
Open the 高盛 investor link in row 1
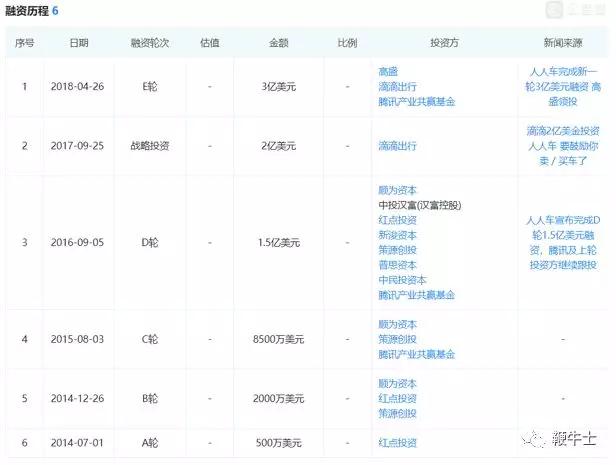388,71
